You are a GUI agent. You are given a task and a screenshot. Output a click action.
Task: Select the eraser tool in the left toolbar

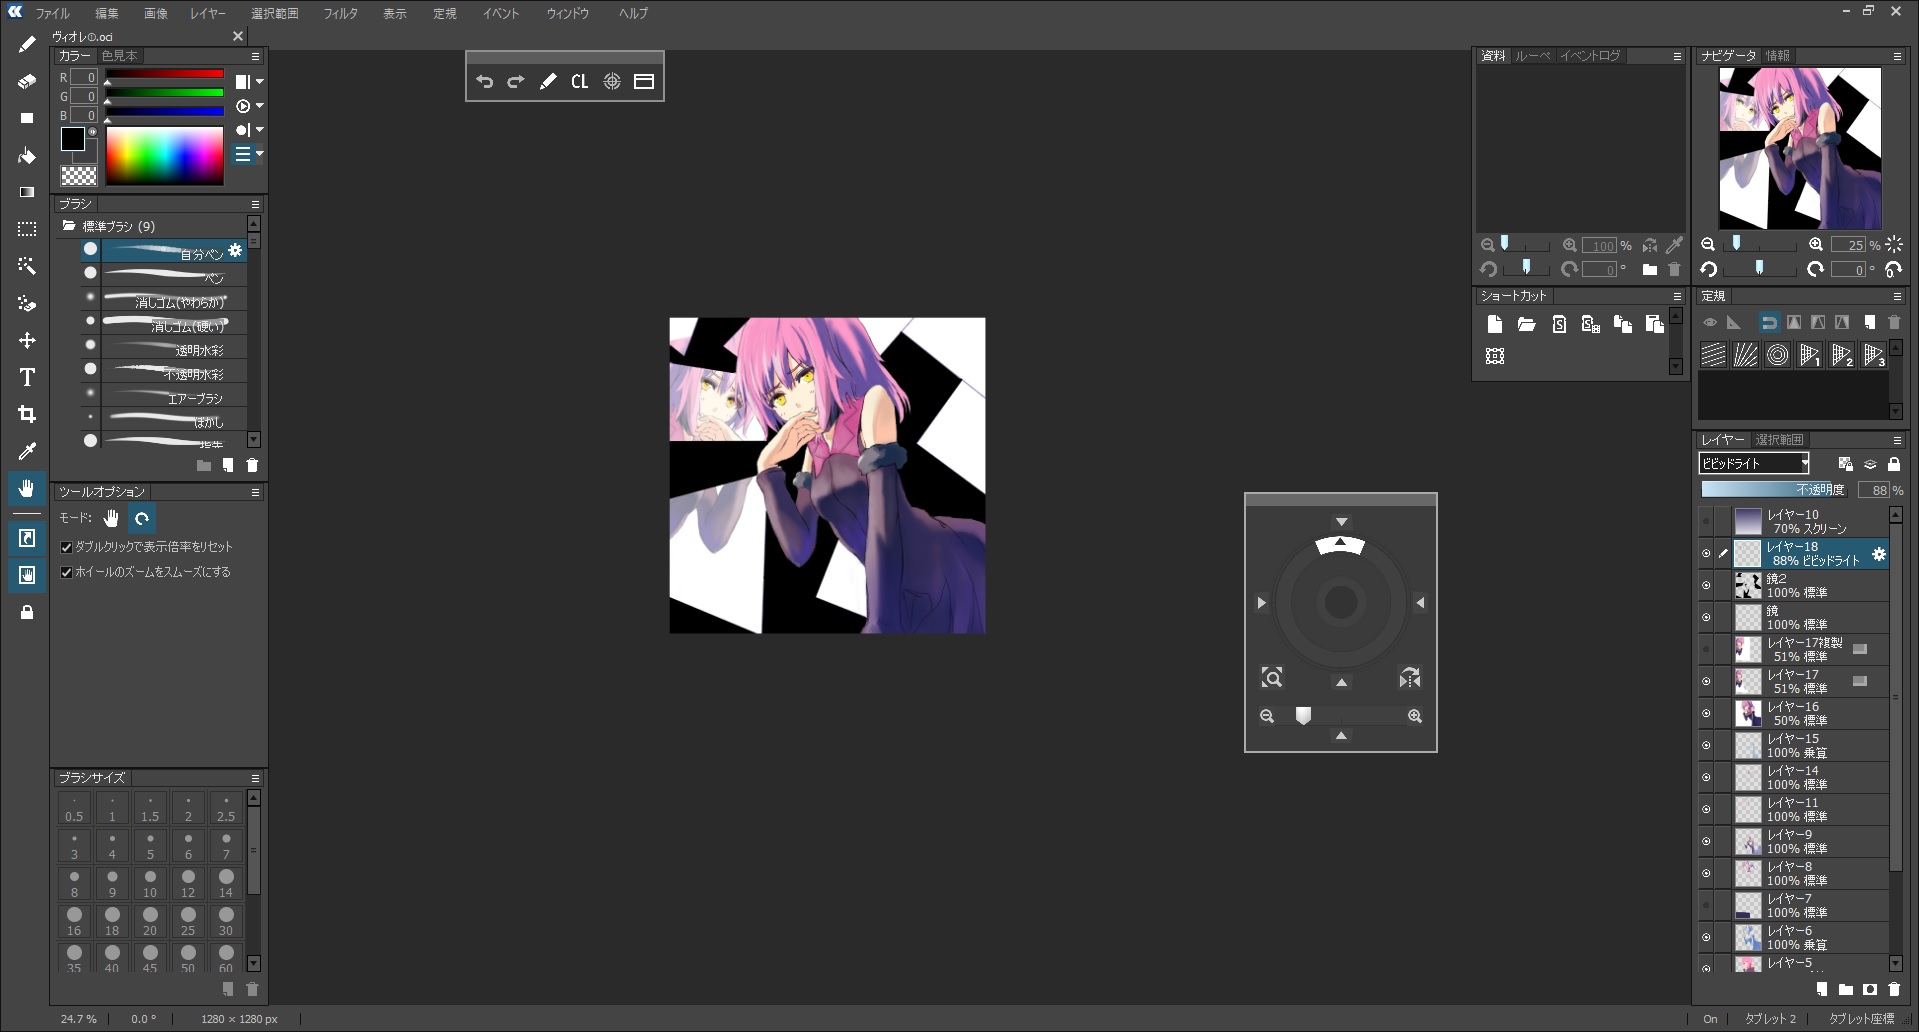click(27, 81)
